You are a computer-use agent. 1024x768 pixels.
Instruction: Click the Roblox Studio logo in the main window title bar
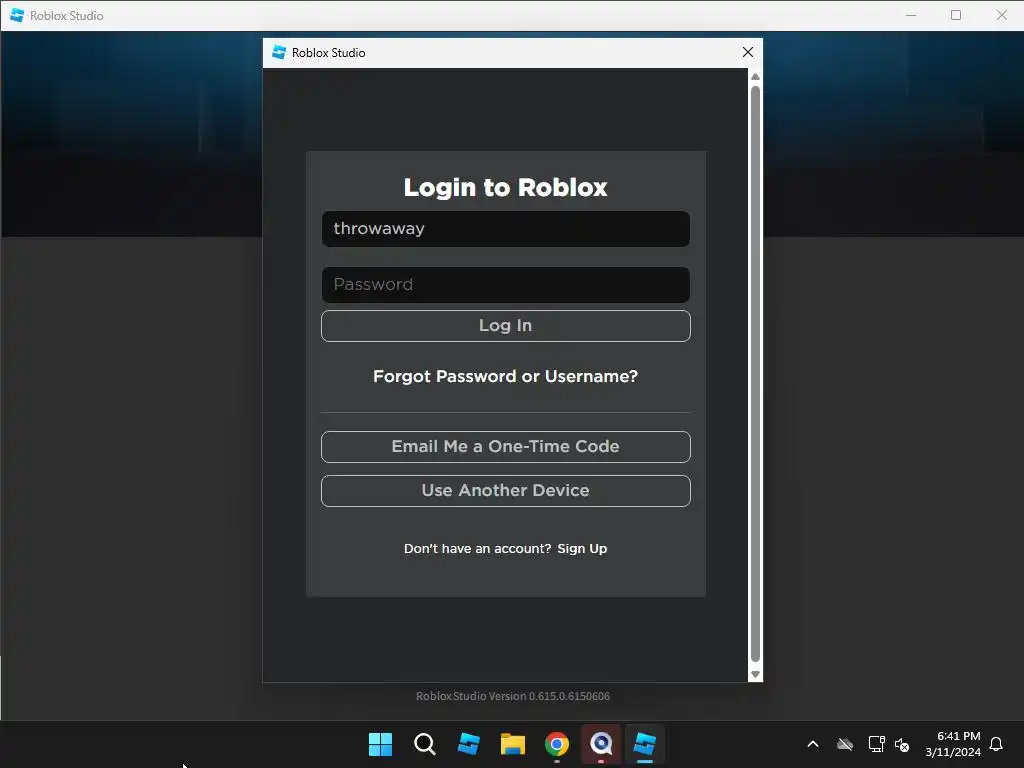(x=17, y=15)
